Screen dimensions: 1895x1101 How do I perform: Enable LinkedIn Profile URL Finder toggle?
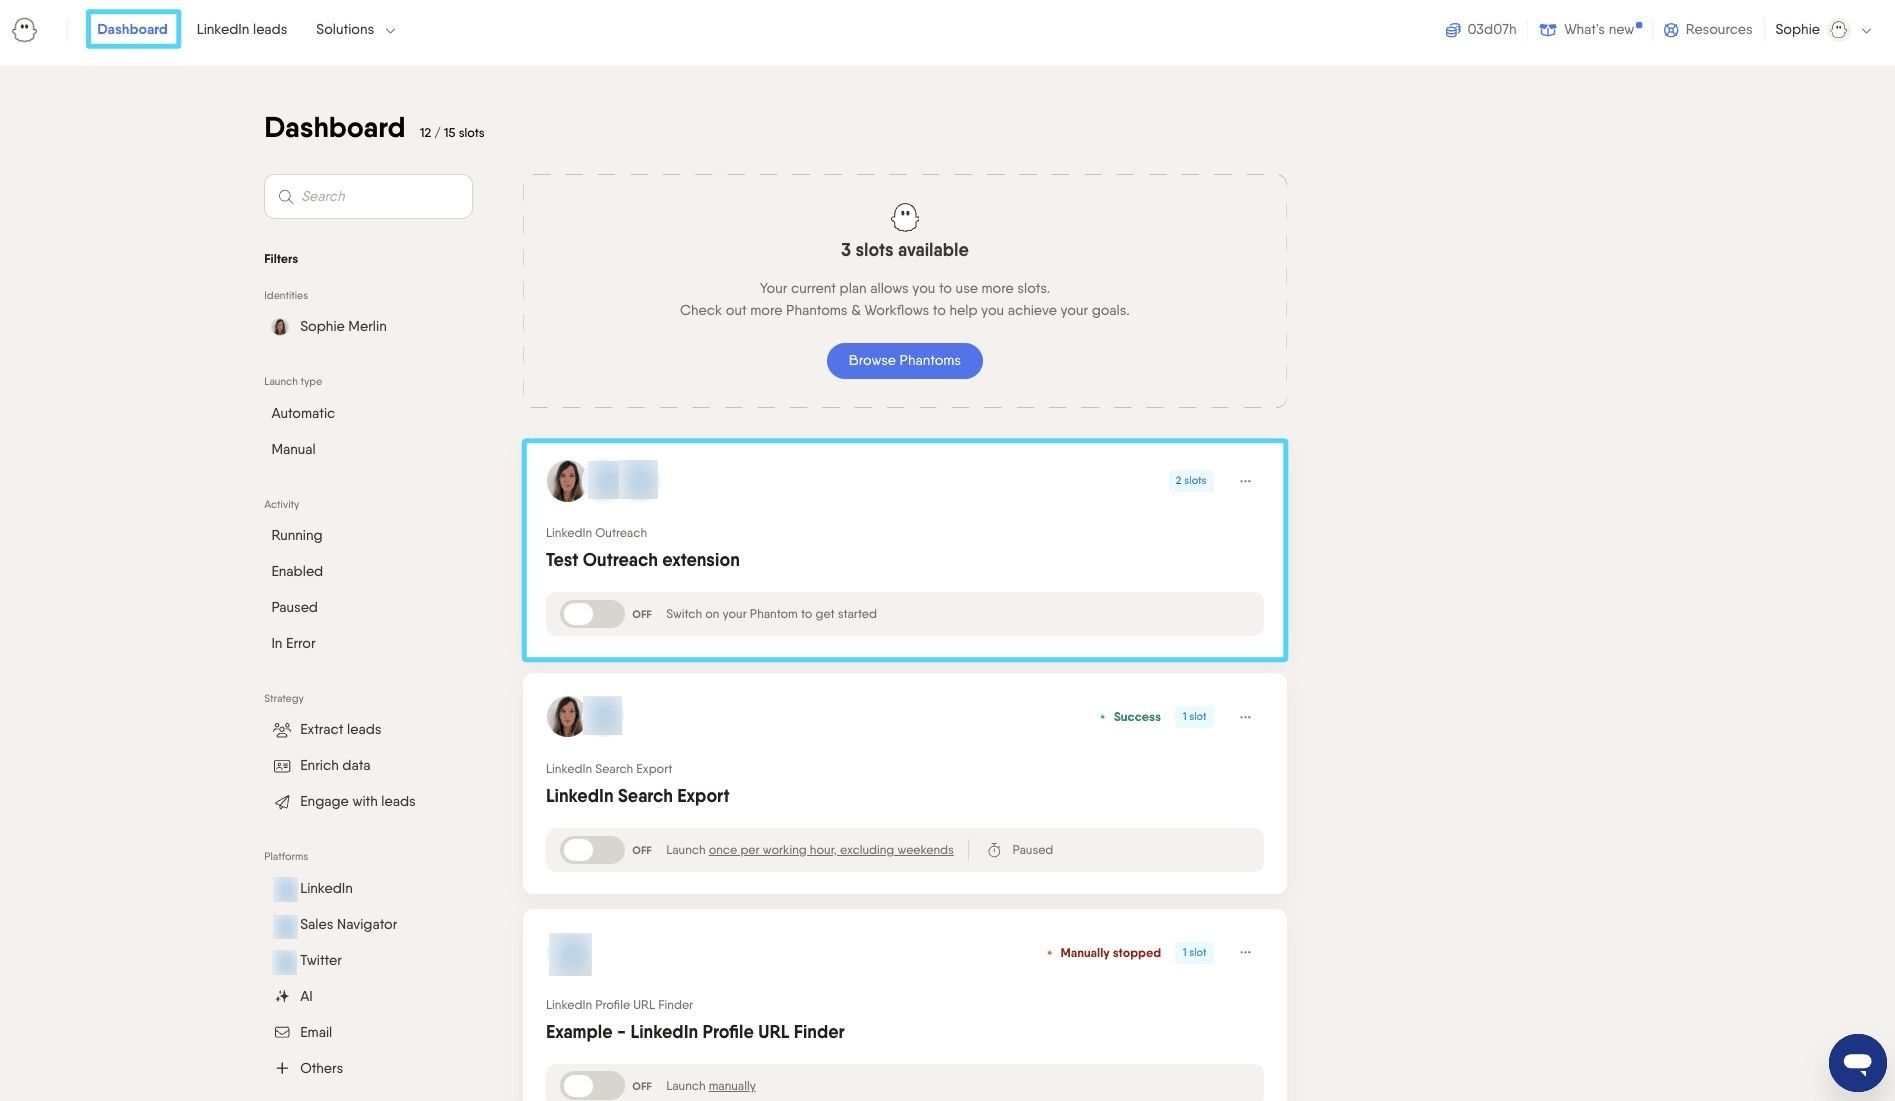tap(592, 1086)
